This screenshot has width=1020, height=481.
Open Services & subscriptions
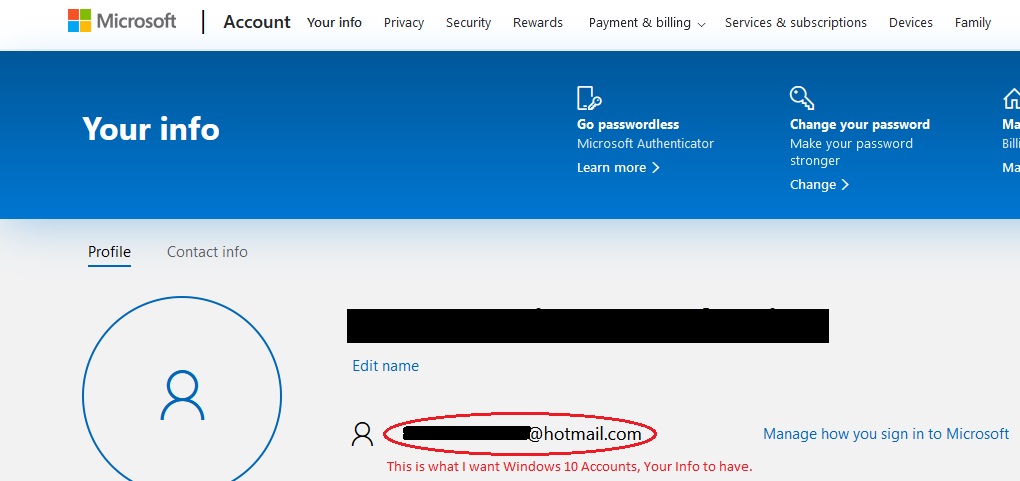coord(796,23)
